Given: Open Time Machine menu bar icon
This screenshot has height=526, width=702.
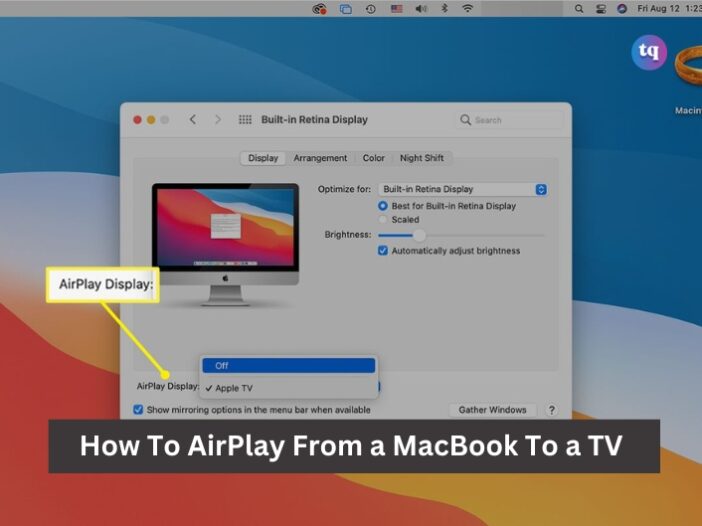Looking at the screenshot, I should [x=371, y=9].
